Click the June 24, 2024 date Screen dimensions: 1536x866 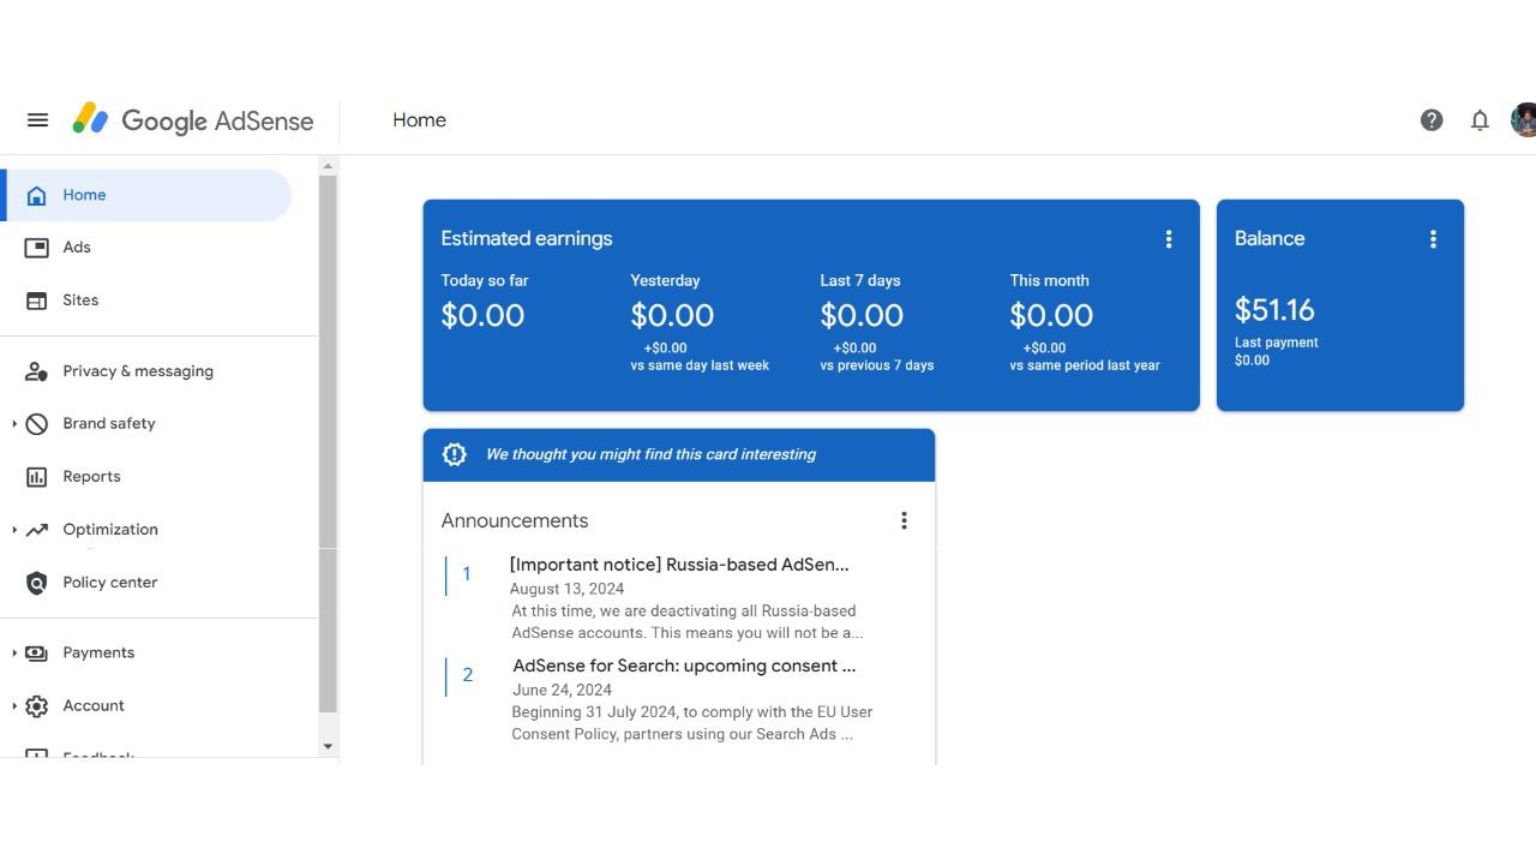click(x=562, y=690)
